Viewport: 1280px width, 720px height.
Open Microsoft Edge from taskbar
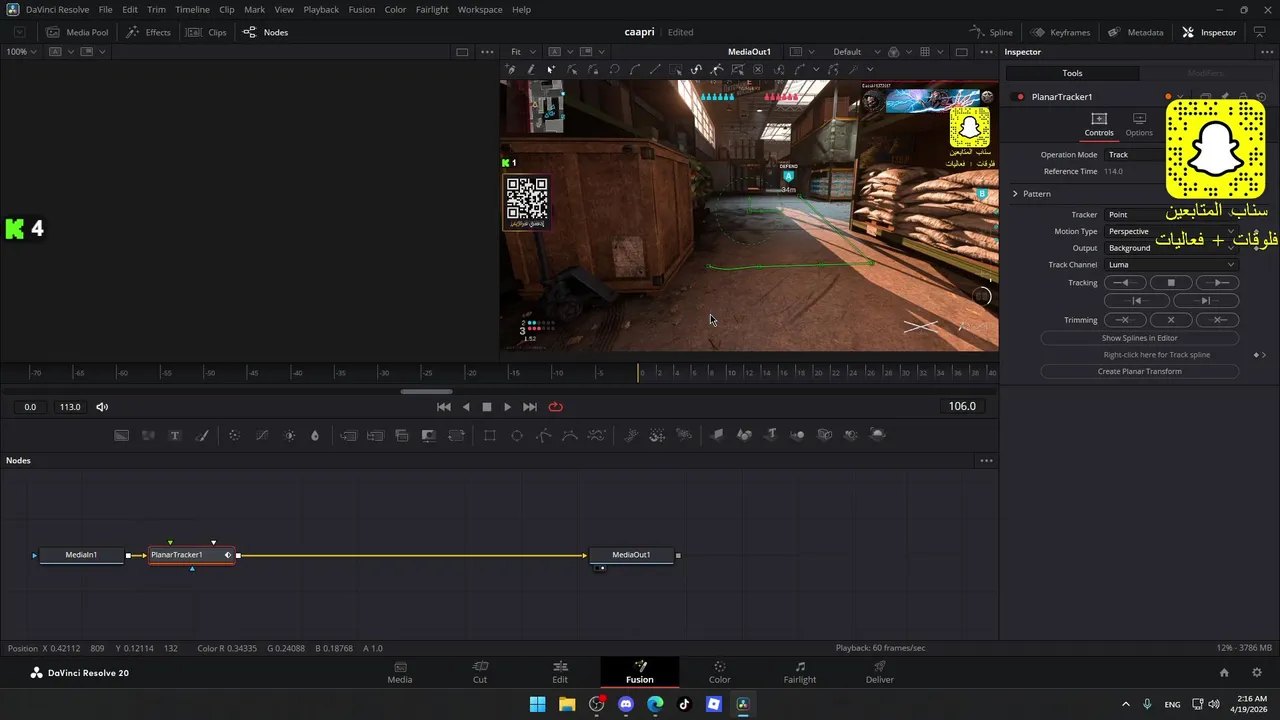(655, 704)
